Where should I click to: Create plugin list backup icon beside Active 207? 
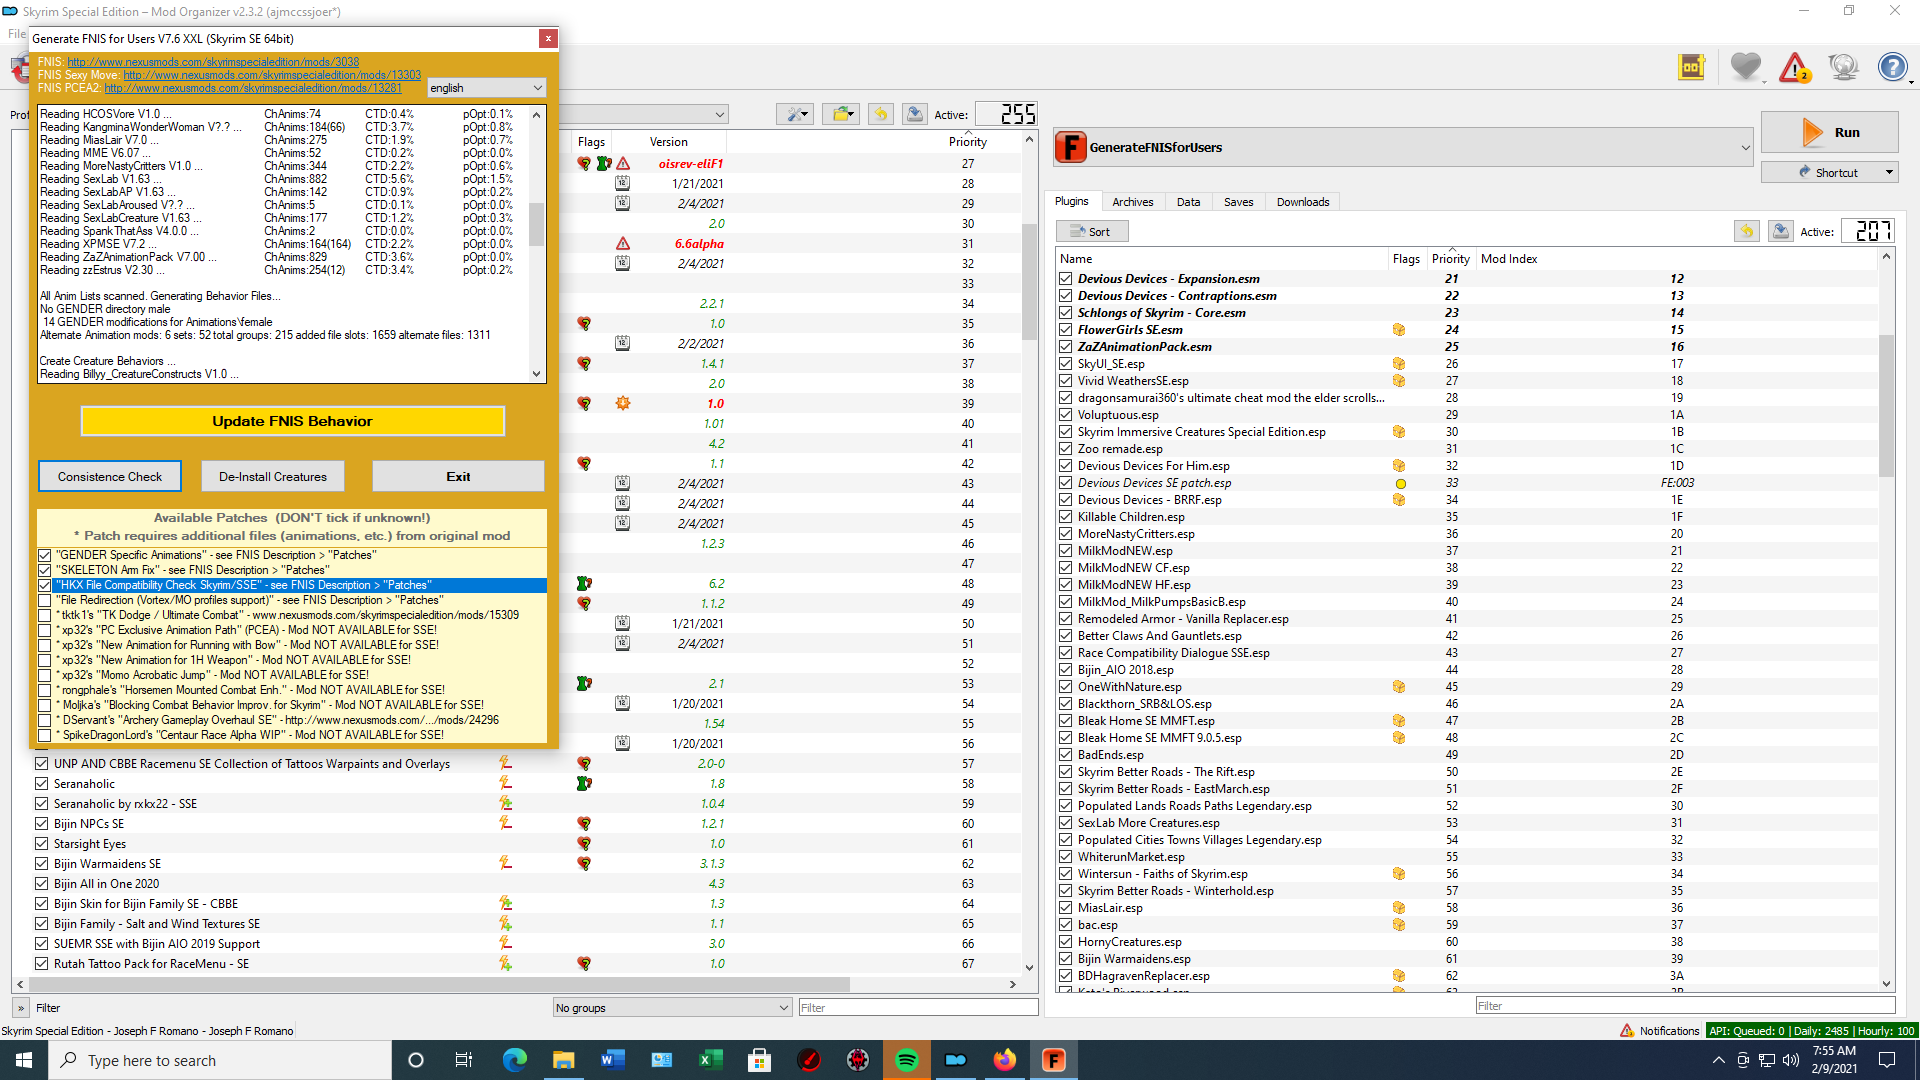tap(1781, 231)
